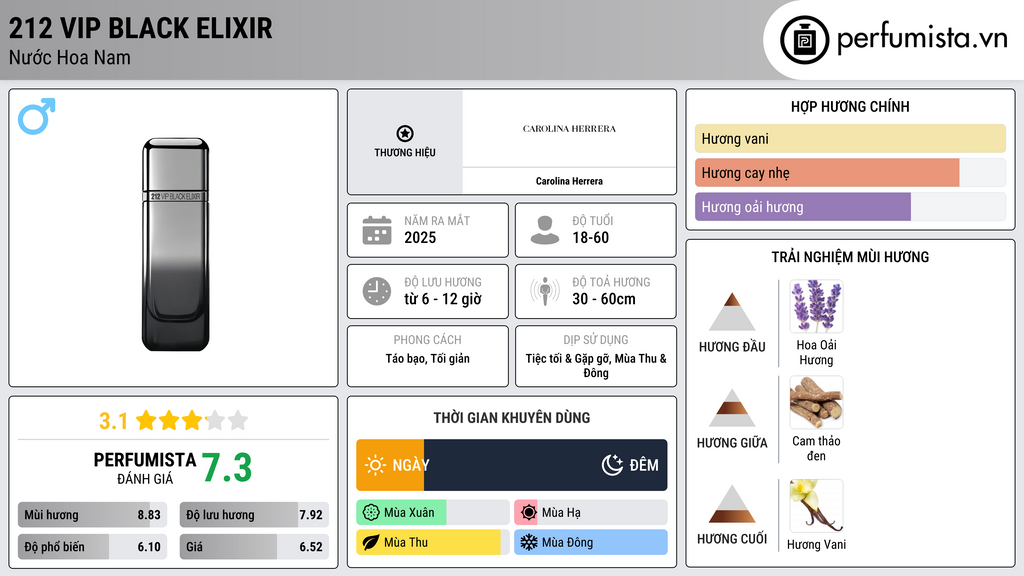Click the clock icon for Độ lưu hương

click(x=376, y=291)
